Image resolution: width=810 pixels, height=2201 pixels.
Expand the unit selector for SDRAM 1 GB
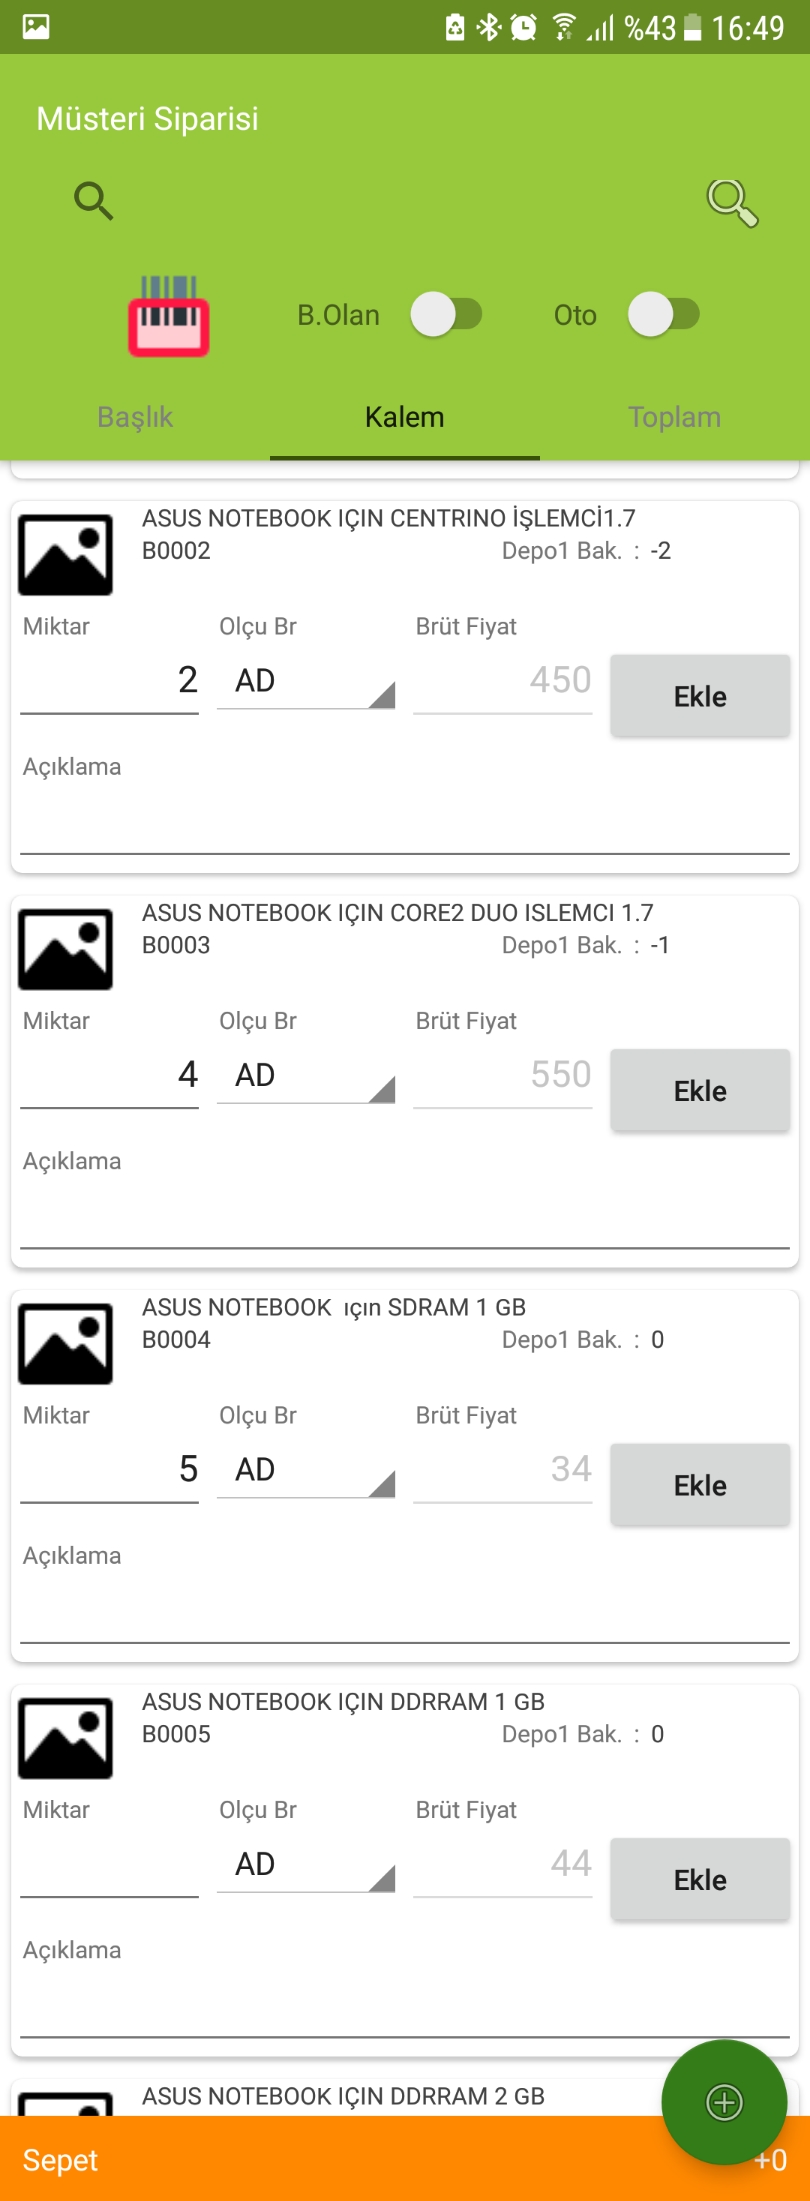coord(306,1470)
